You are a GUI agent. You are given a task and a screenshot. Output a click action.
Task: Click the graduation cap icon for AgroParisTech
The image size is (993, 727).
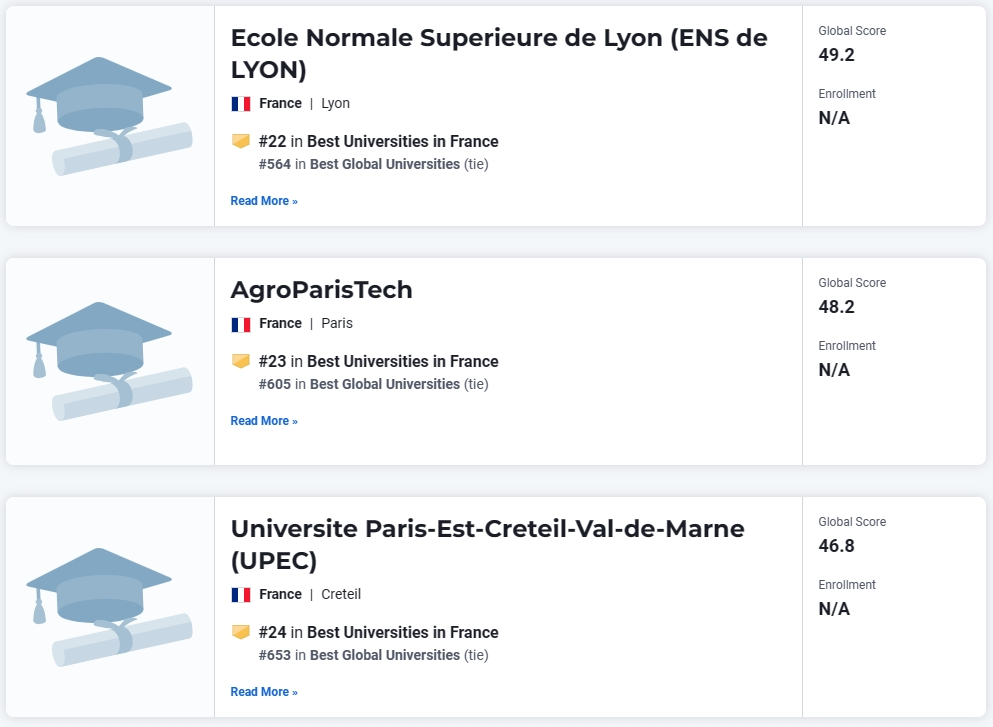(x=109, y=361)
